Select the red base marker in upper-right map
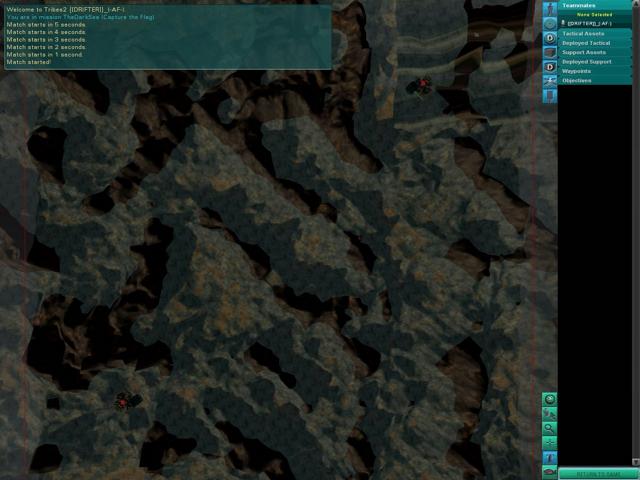Screen dimensions: 640x480 [421, 85]
